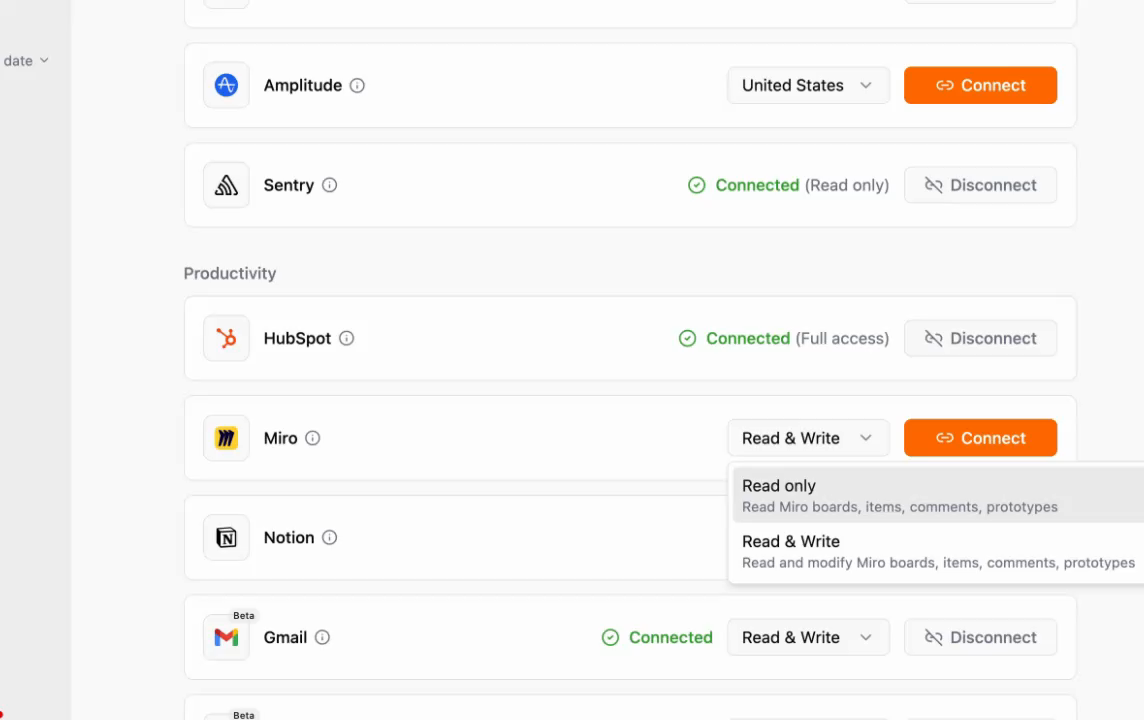This screenshot has height=720, width=1144.
Task: Click the Notion logo icon
Action: (226, 538)
